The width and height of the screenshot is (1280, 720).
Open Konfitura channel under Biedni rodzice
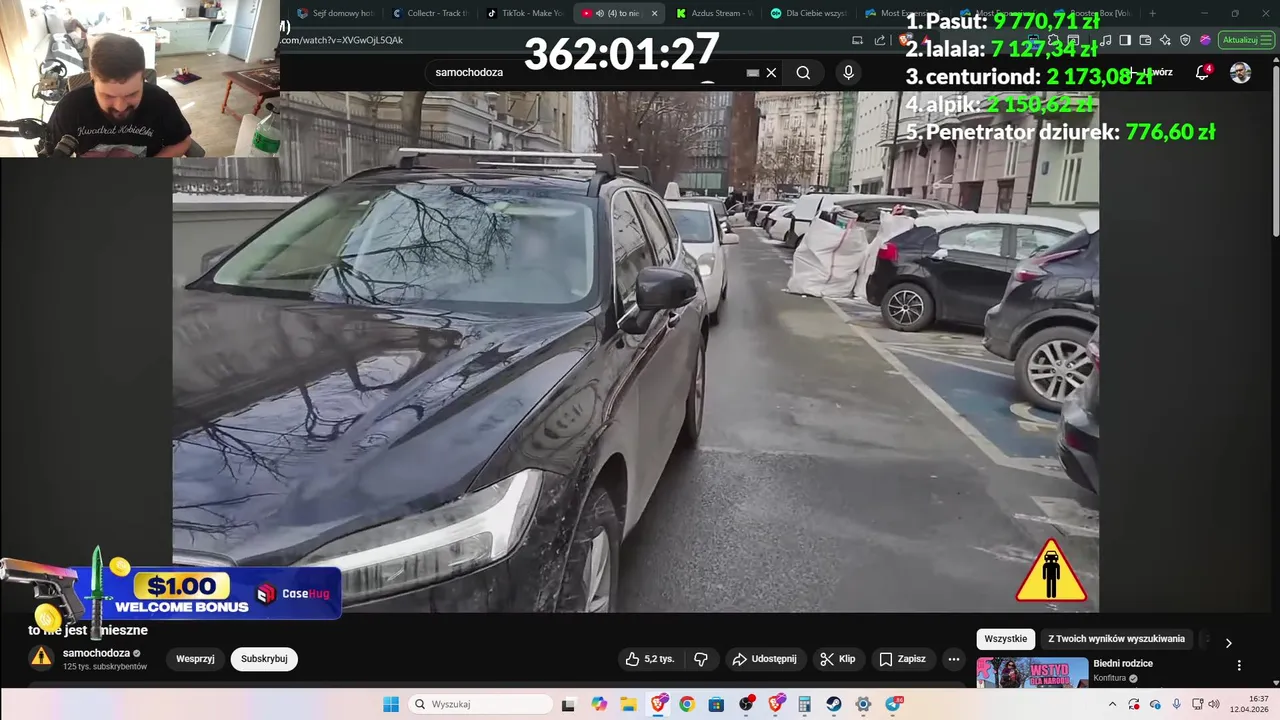click(1109, 678)
